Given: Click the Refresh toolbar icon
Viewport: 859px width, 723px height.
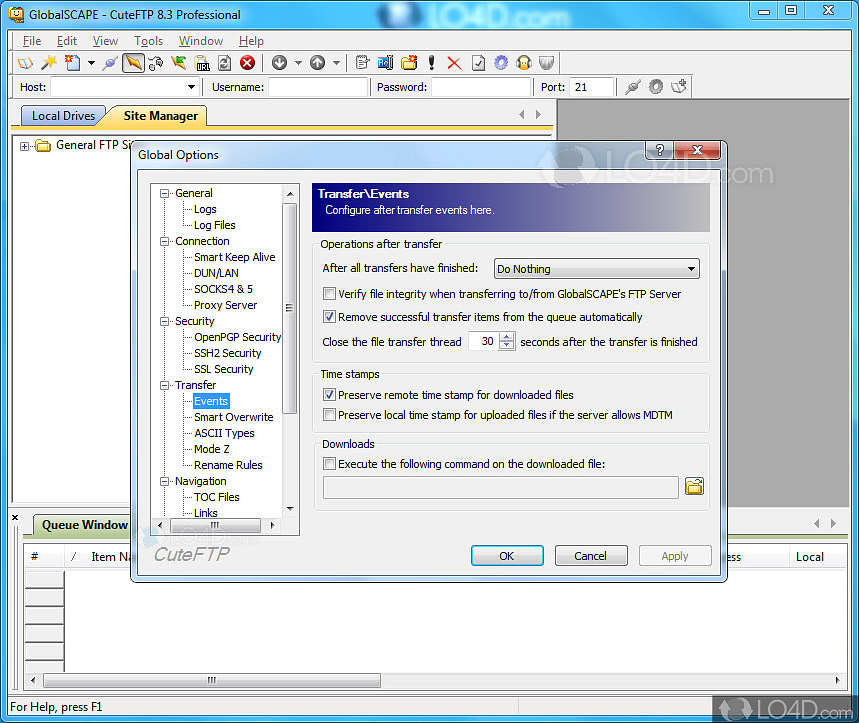Looking at the screenshot, I should pyautogui.click(x=225, y=63).
